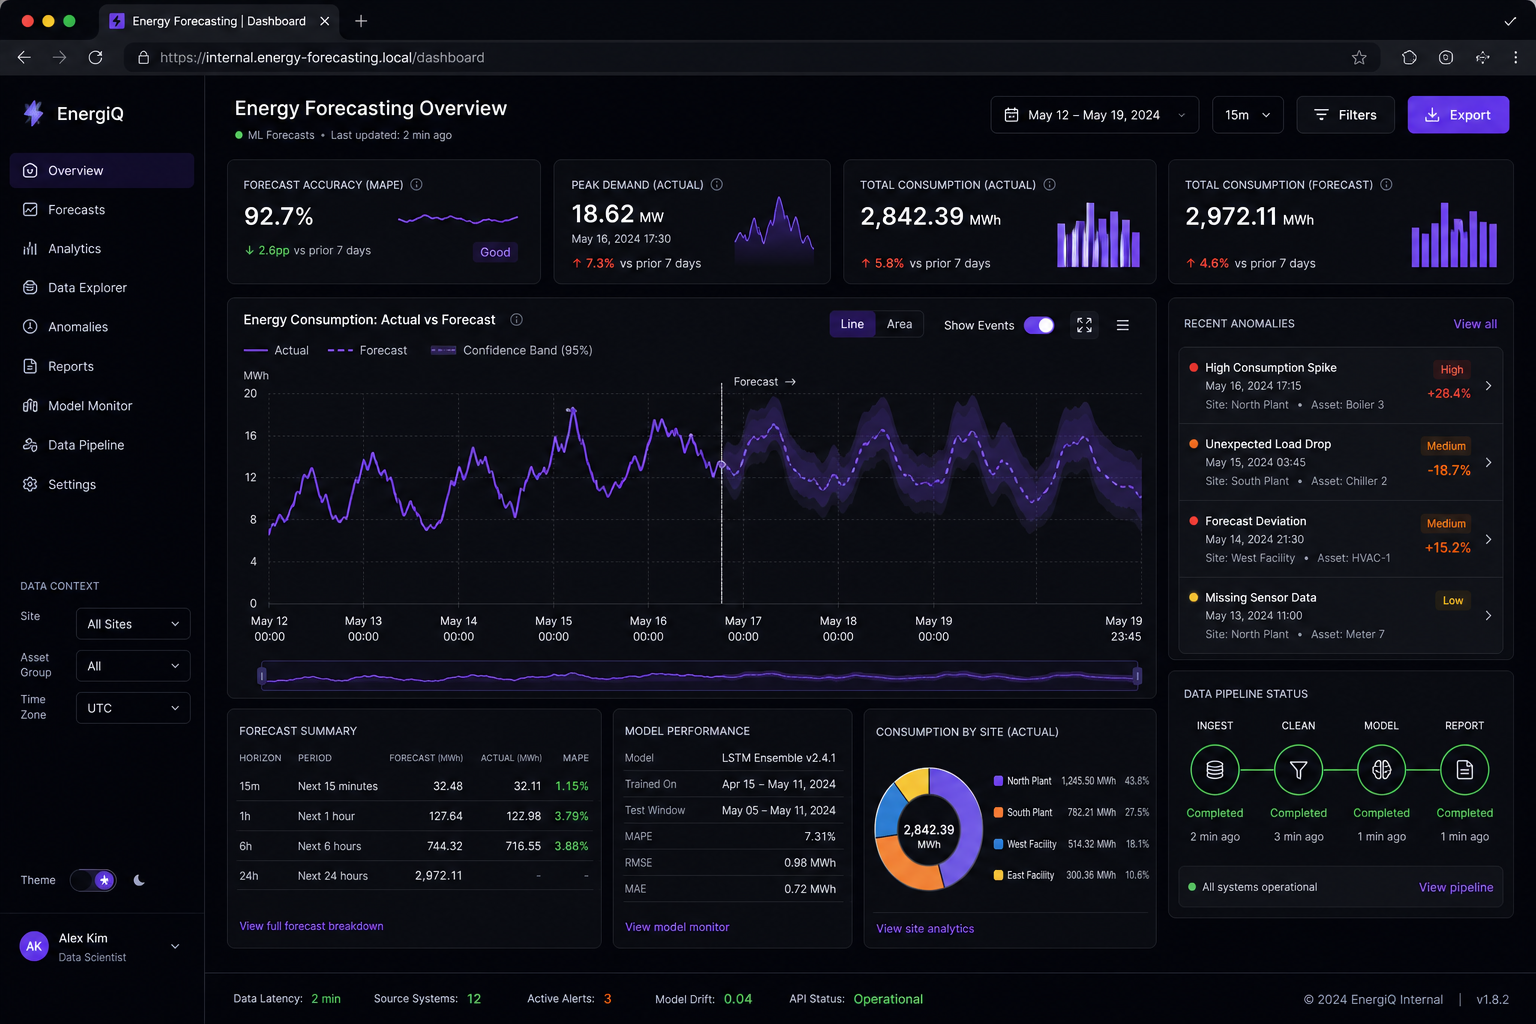Toggle the Theme switch
1536x1024 pixels.
[x=93, y=881]
